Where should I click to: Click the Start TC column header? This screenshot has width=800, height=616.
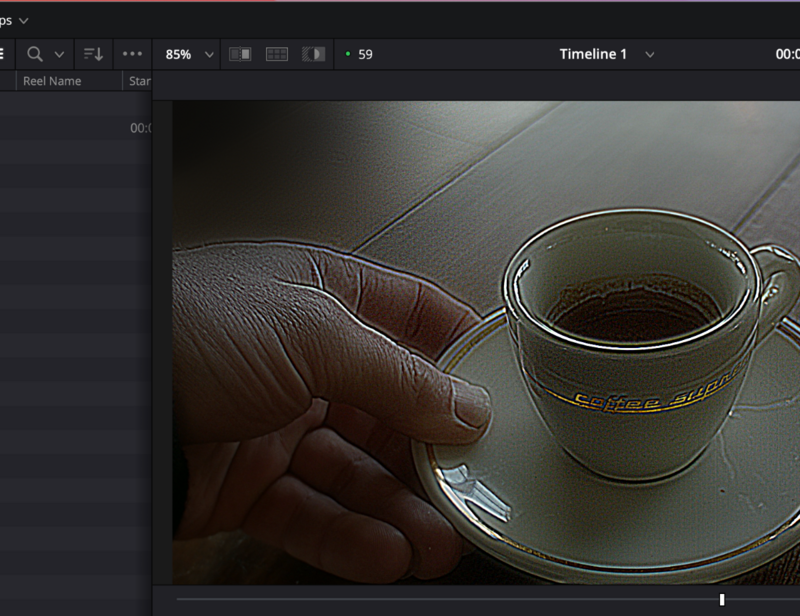click(138, 81)
